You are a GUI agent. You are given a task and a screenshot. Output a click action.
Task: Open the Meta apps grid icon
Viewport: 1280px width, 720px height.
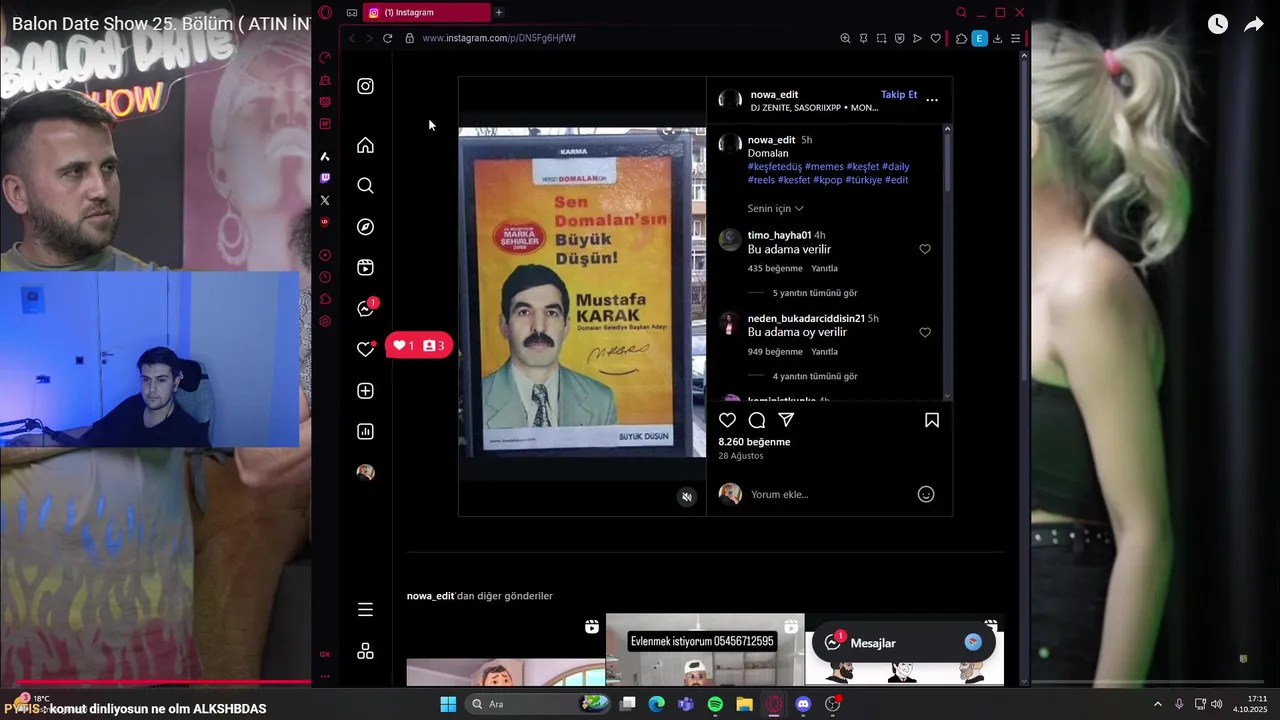(365, 651)
